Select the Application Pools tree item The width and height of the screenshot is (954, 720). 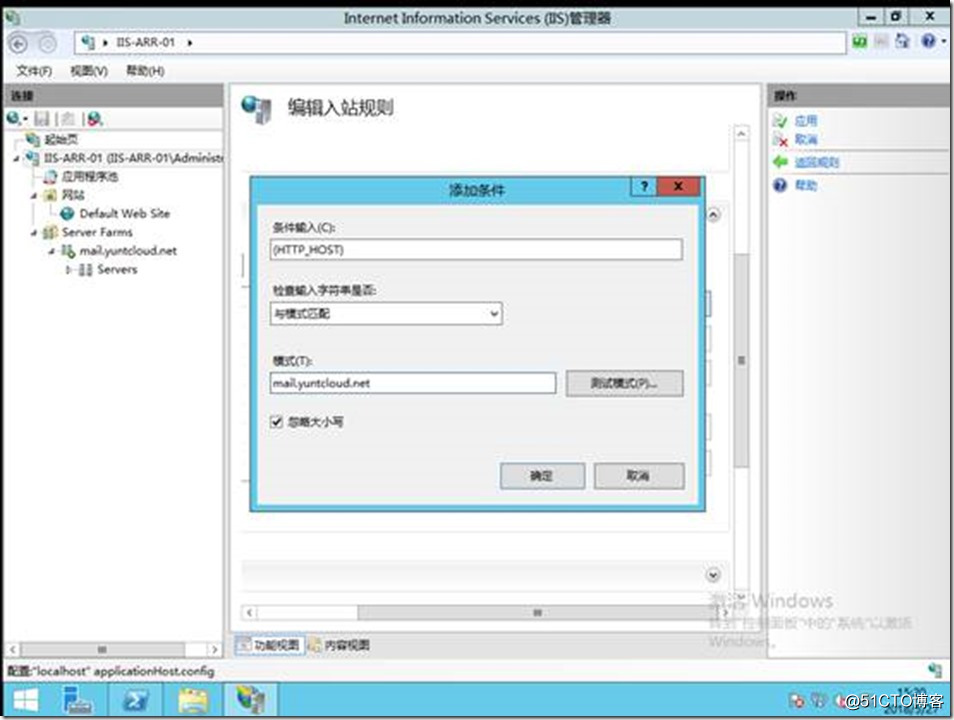(90, 177)
